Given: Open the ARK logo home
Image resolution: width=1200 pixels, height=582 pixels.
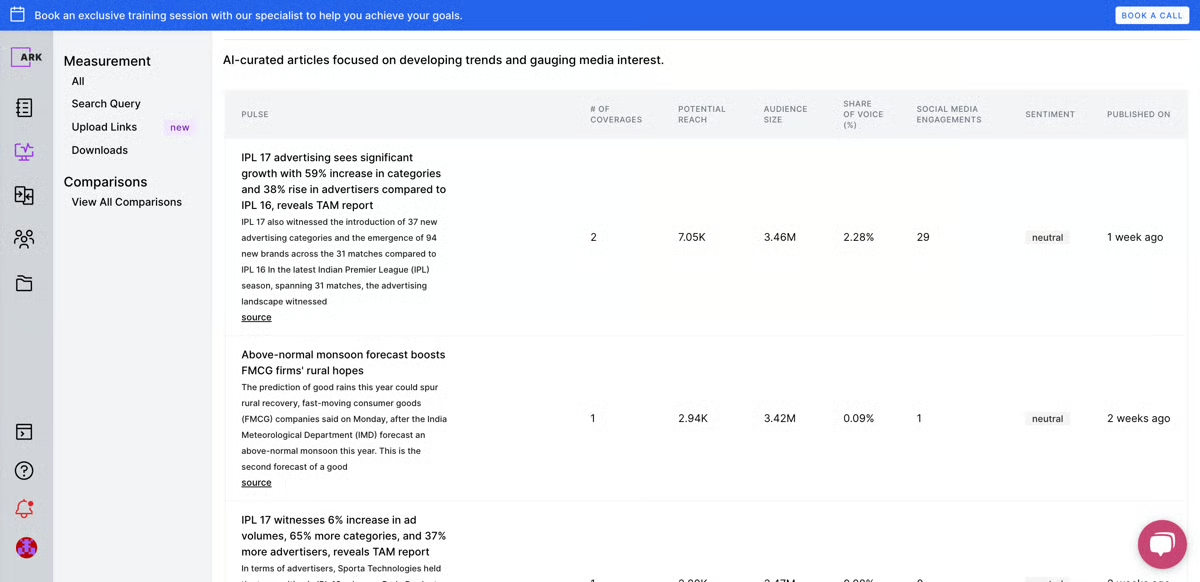Looking at the screenshot, I should [x=26, y=57].
